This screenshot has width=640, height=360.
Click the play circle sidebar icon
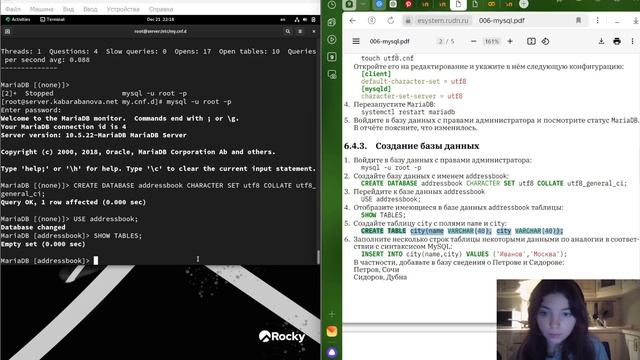click(x=332, y=40)
